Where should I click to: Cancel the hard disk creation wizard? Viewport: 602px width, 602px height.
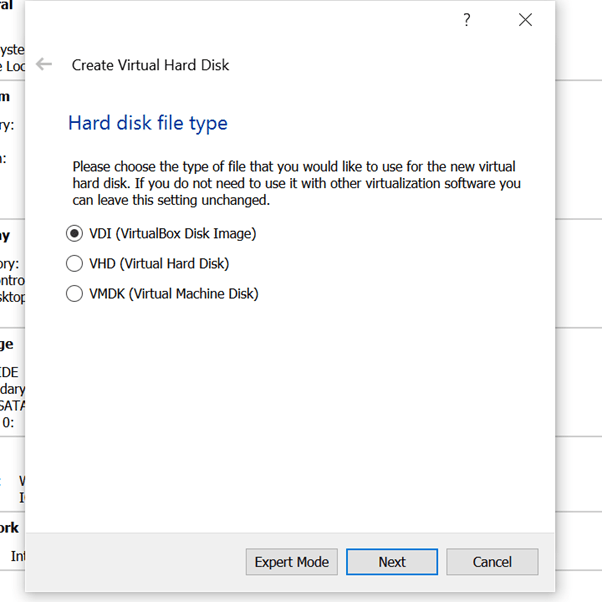tap(492, 562)
